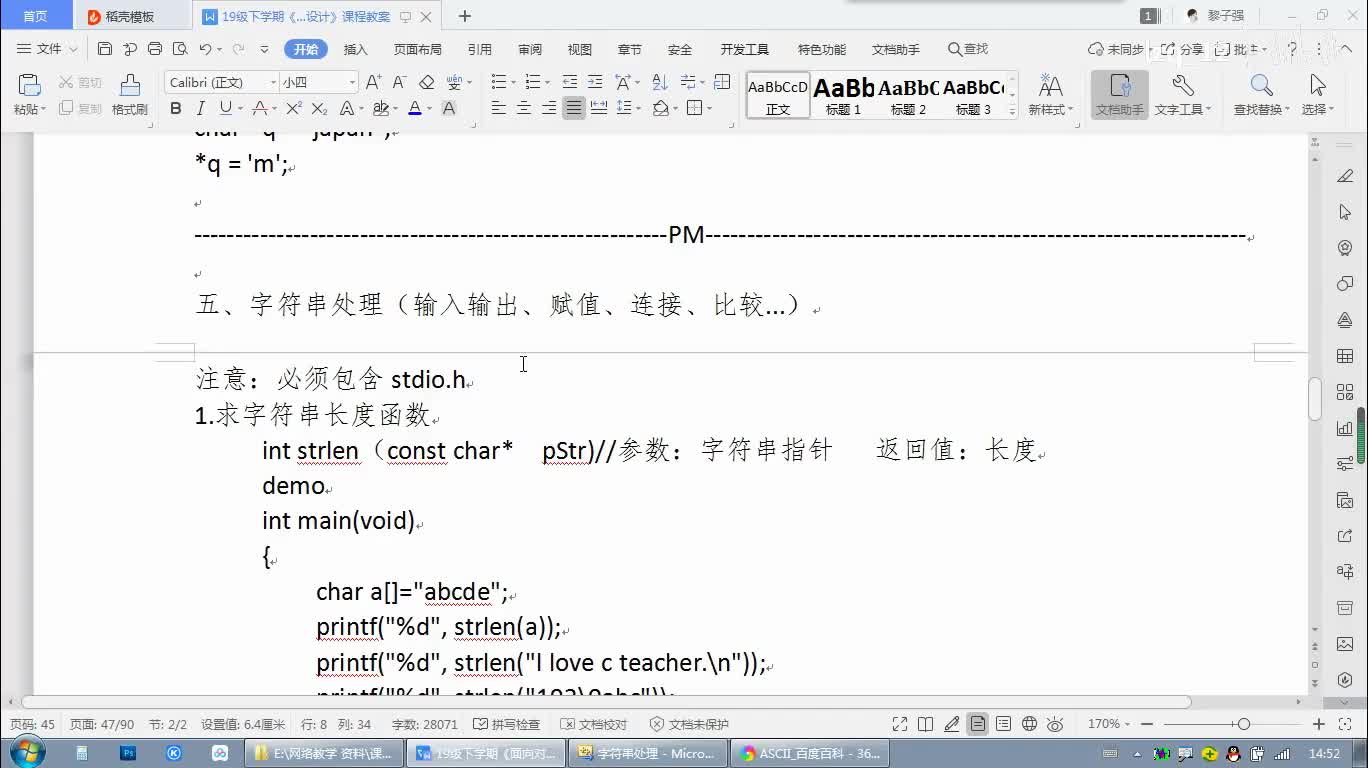Click the 查找替换 magnifier icon
Screen dimensions: 1368x768
click(x=1261, y=93)
